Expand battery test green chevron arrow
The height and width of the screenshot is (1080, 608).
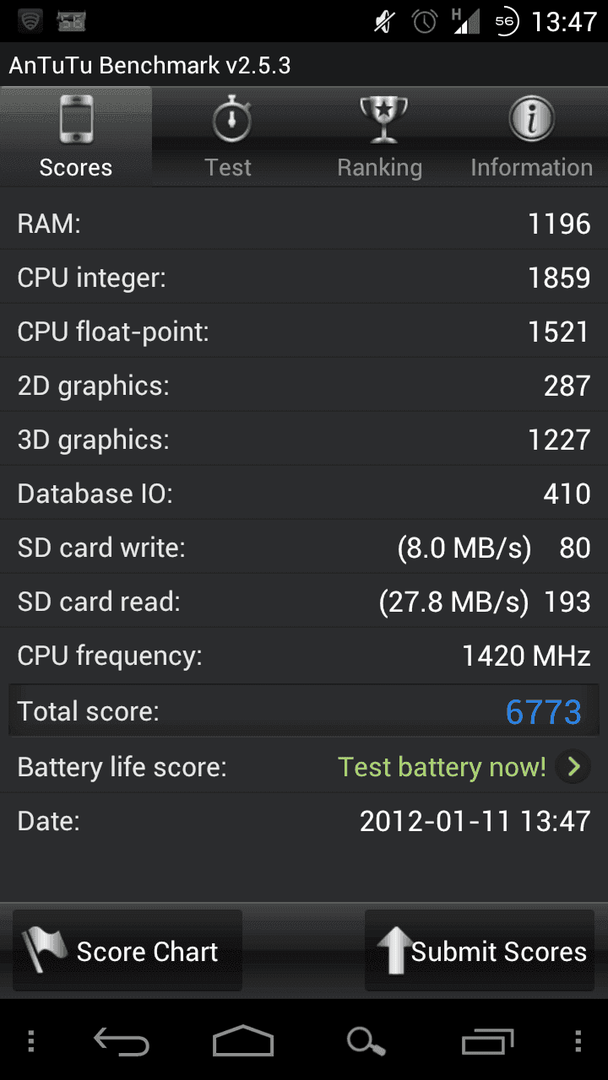(573, 767)
